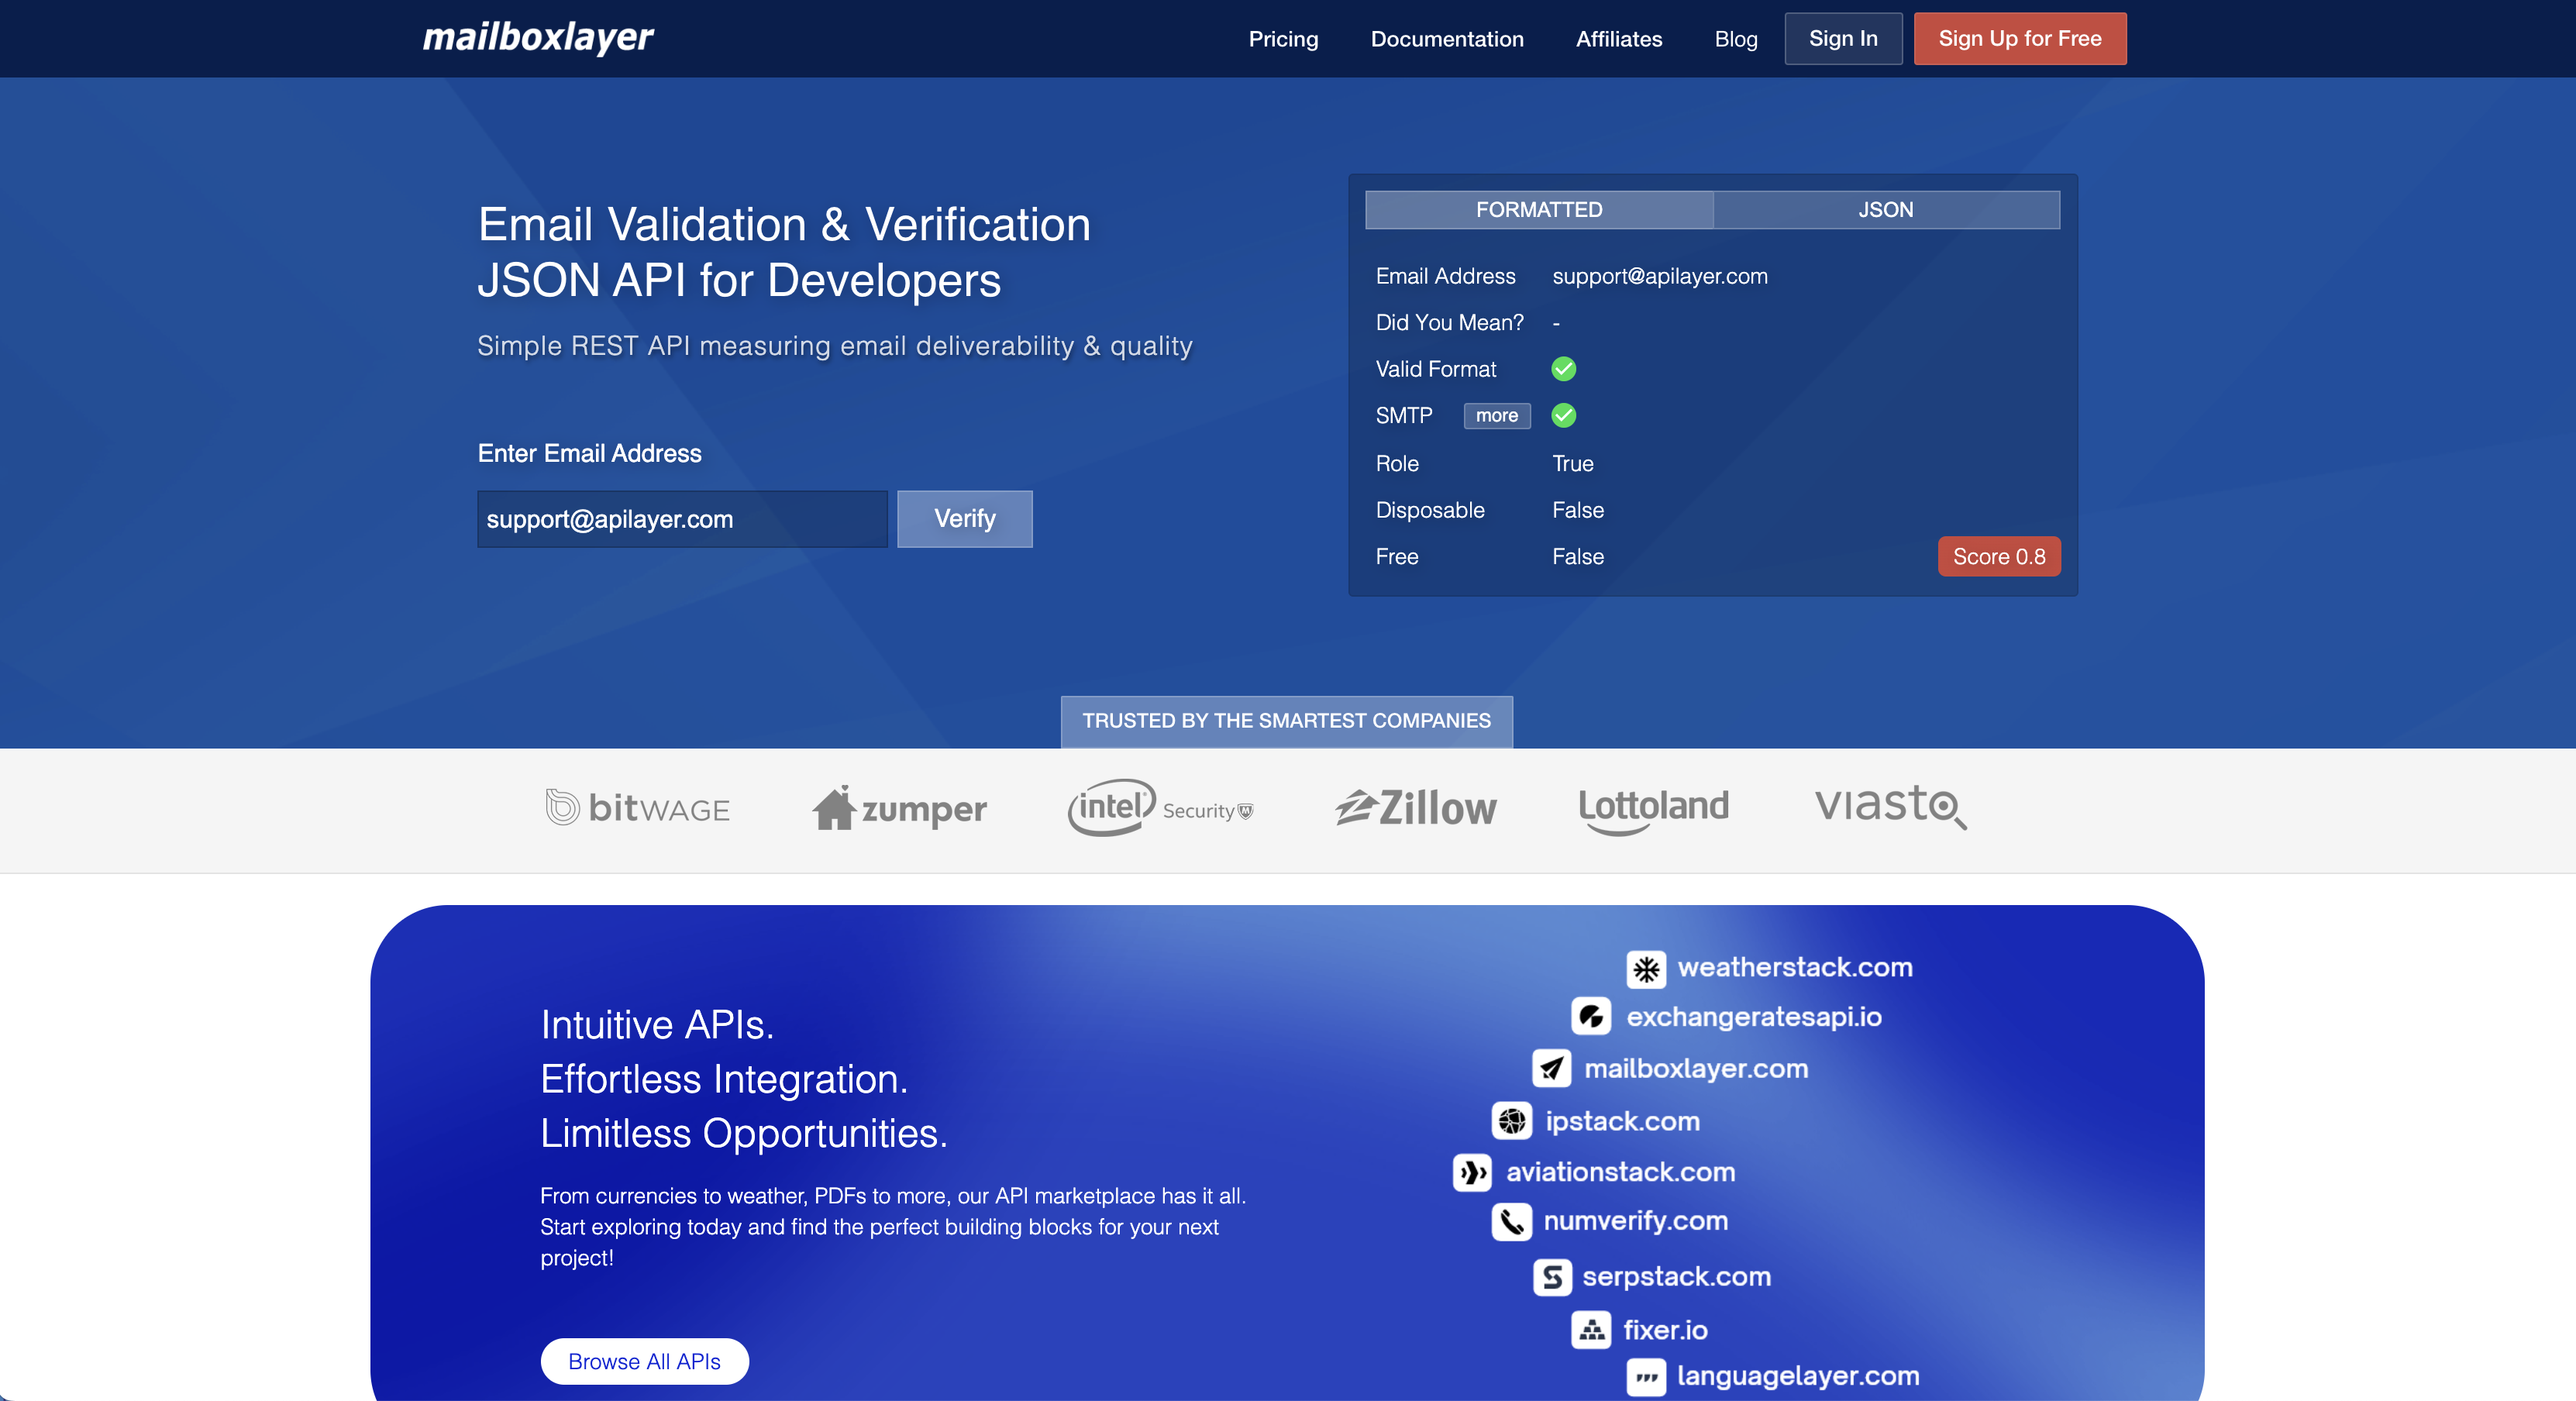Switch to the FORMATTED tab
Viewport: 2576px width, 1401px height.
[x=1539, y=210]
